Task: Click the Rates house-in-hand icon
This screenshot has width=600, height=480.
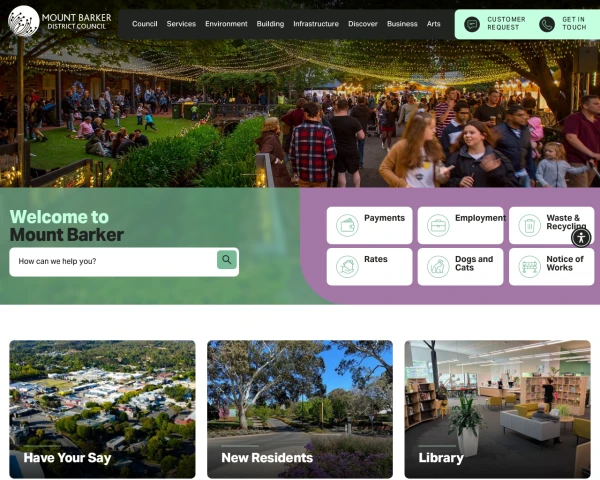Action: tap(347, 266)
